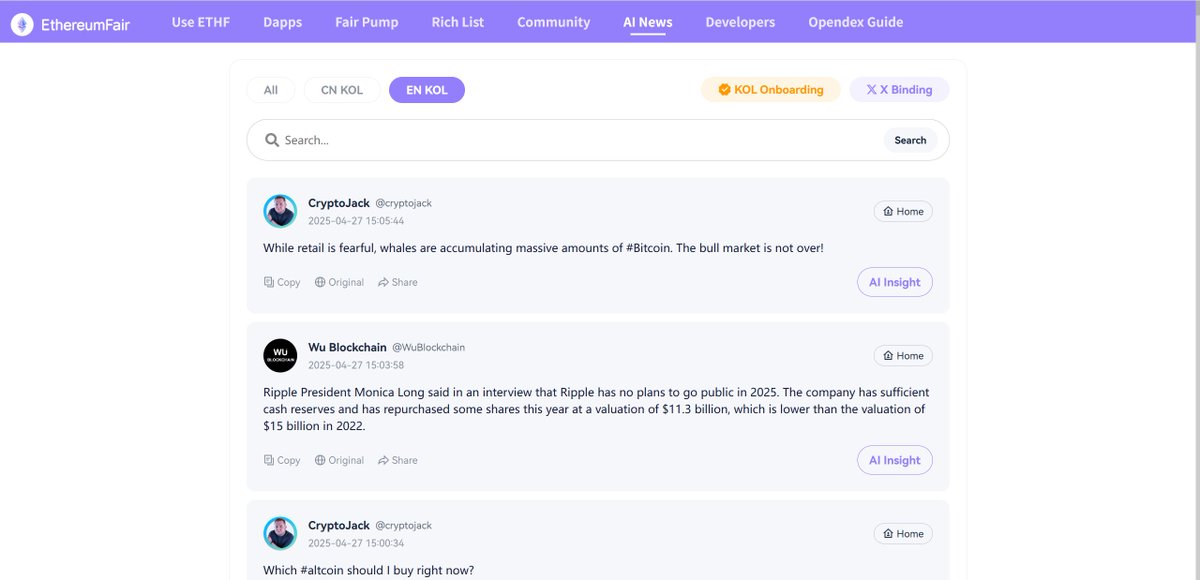Open the Use ETHF menu
The image size is (1200, 580).
point(201,22)
